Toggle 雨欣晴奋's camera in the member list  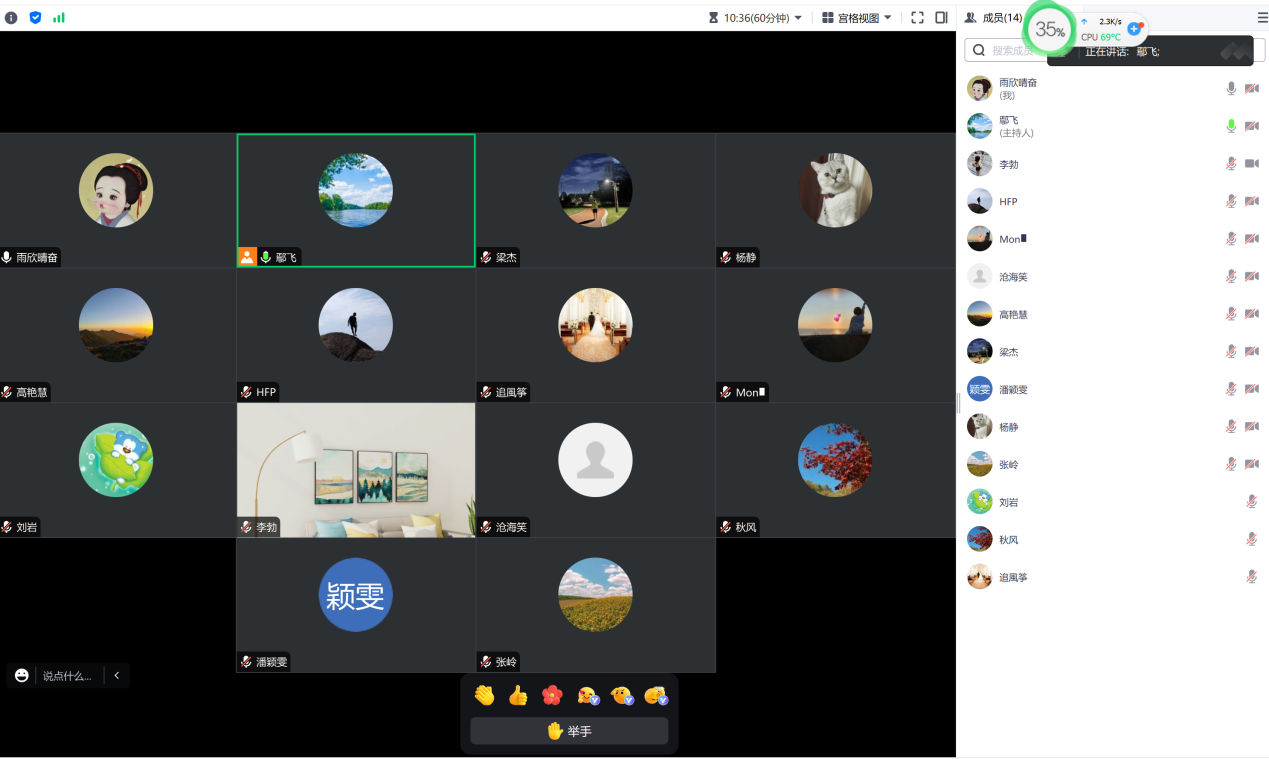pyautogui.click(x=1251, y=88)
